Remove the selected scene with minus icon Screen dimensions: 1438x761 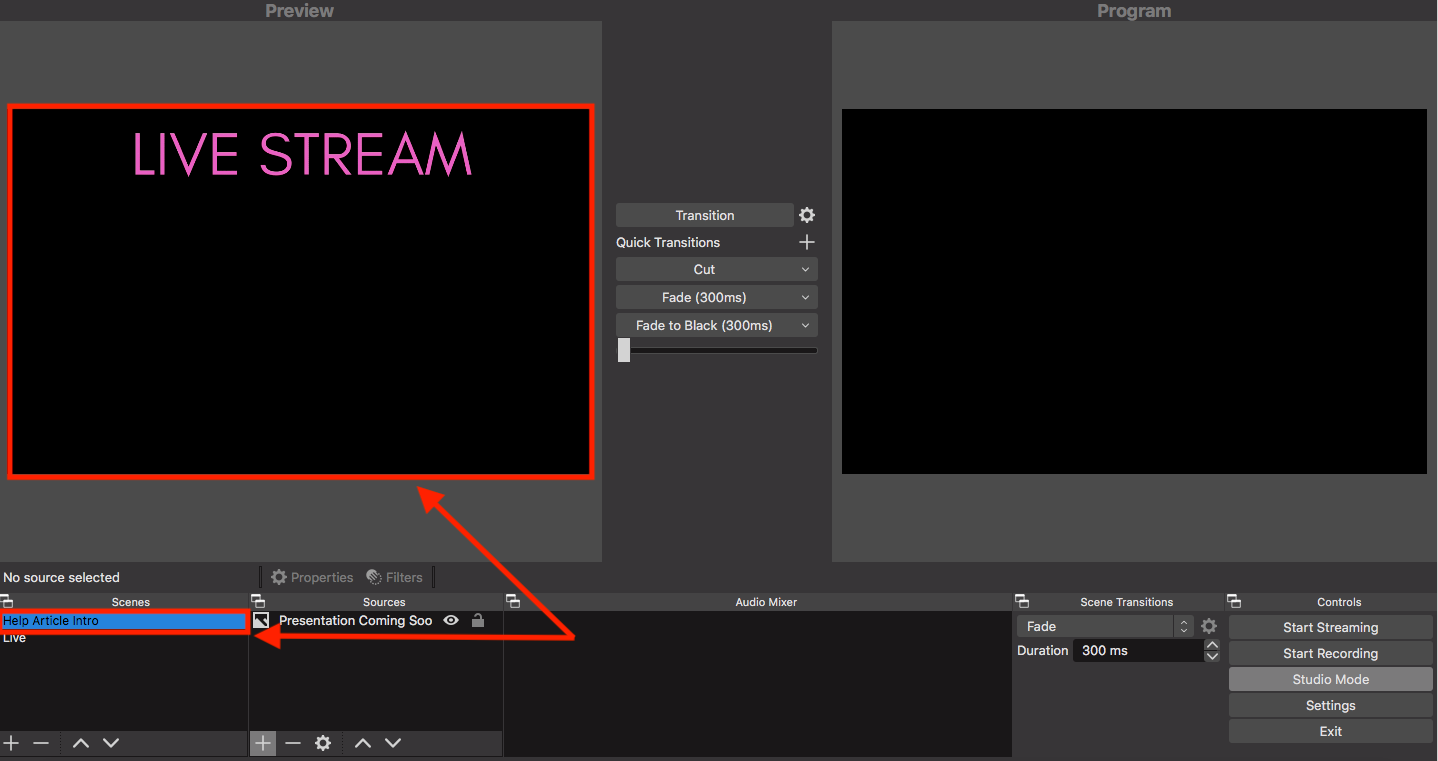point(41,743)
